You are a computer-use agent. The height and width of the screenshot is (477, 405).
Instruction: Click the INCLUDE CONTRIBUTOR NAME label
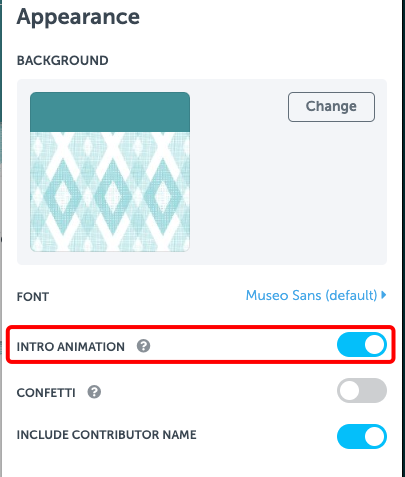[x=107, y=435]
